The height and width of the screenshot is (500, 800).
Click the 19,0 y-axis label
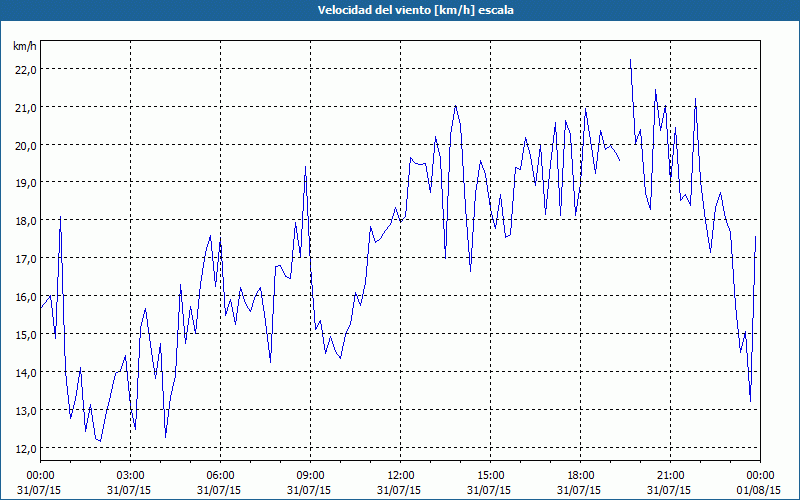coord(26,184)
